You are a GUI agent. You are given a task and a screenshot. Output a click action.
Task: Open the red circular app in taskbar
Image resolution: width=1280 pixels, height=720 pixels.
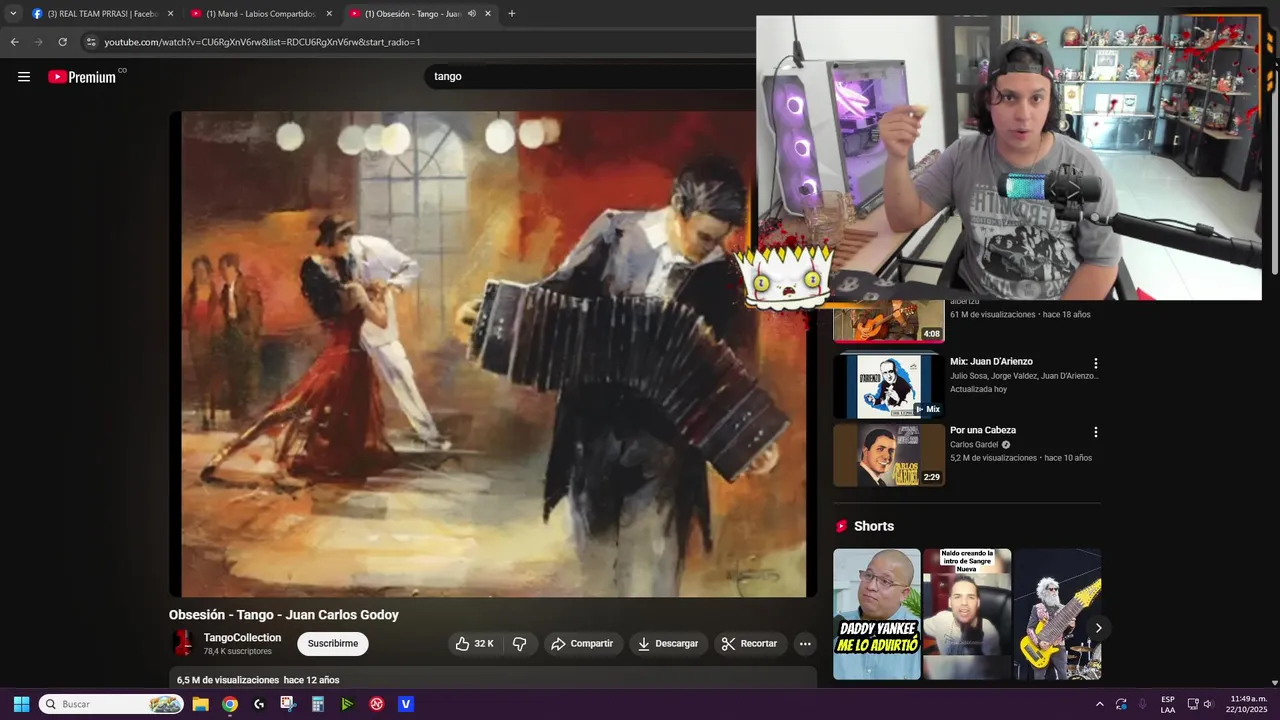click(377, 704)
